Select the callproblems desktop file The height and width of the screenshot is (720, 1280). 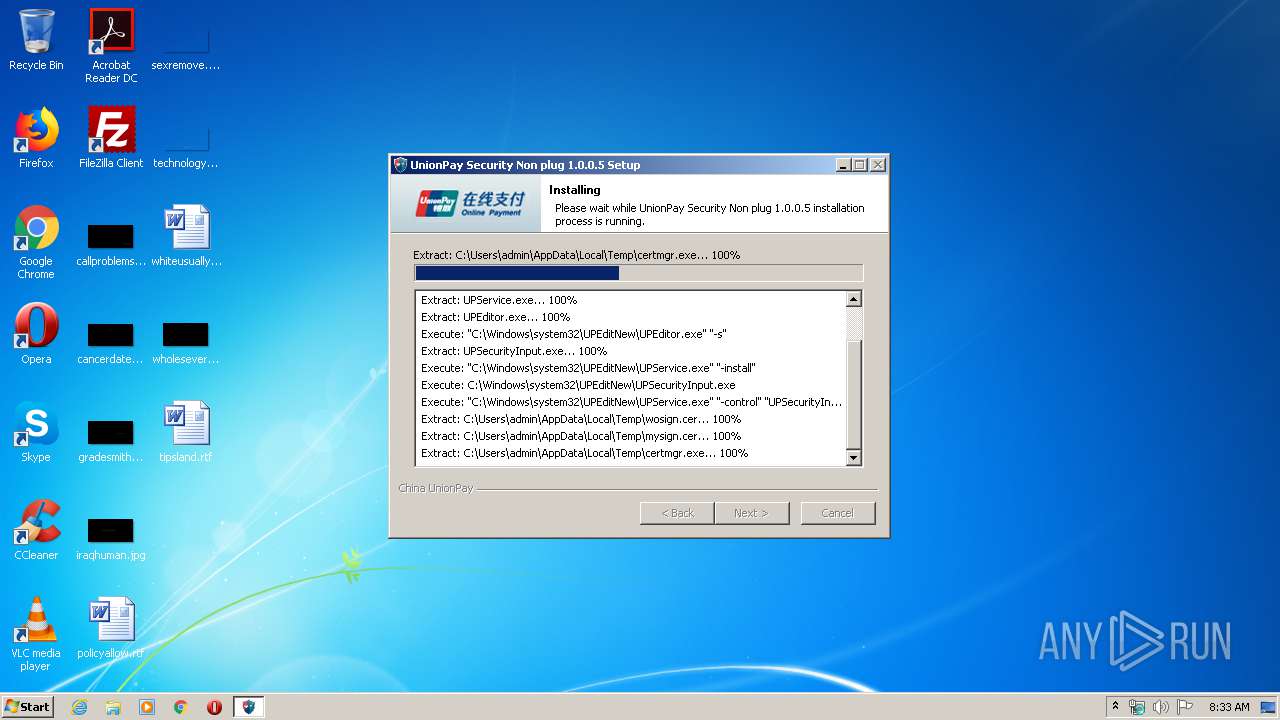click(x=111, y=242)
